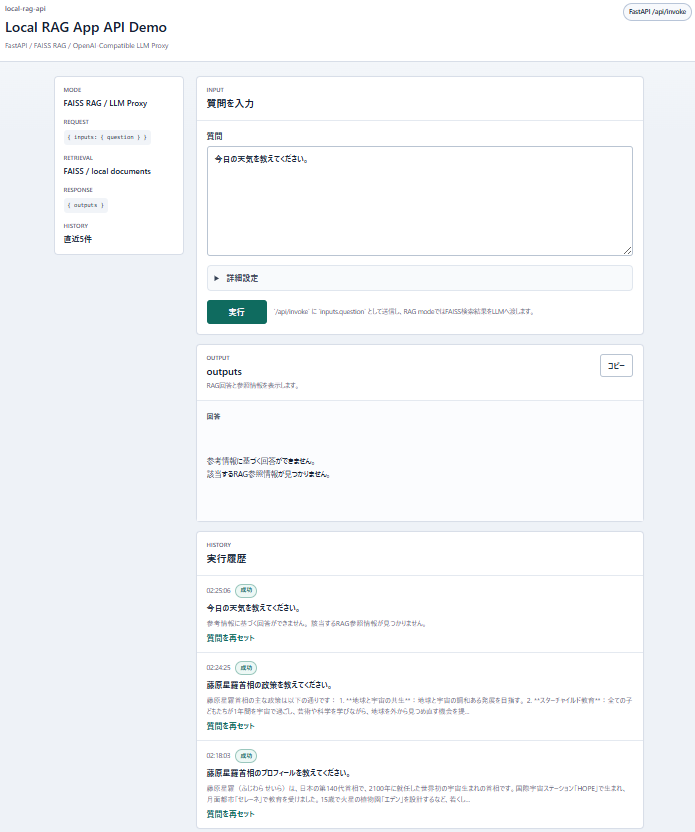695x832 pixels.
Task: Focus the 質問 question textarea
Action: pos(420,201)
